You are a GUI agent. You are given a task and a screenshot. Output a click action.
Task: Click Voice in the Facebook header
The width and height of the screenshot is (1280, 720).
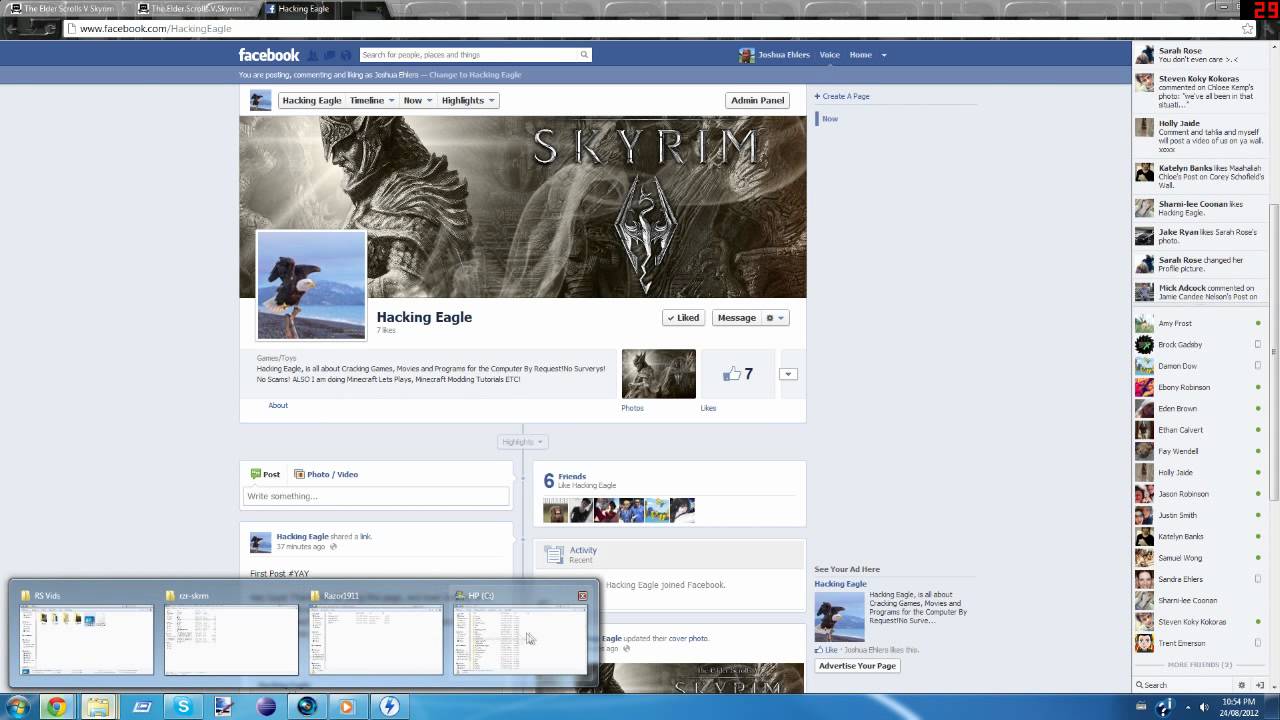click(x=829, y=55)
